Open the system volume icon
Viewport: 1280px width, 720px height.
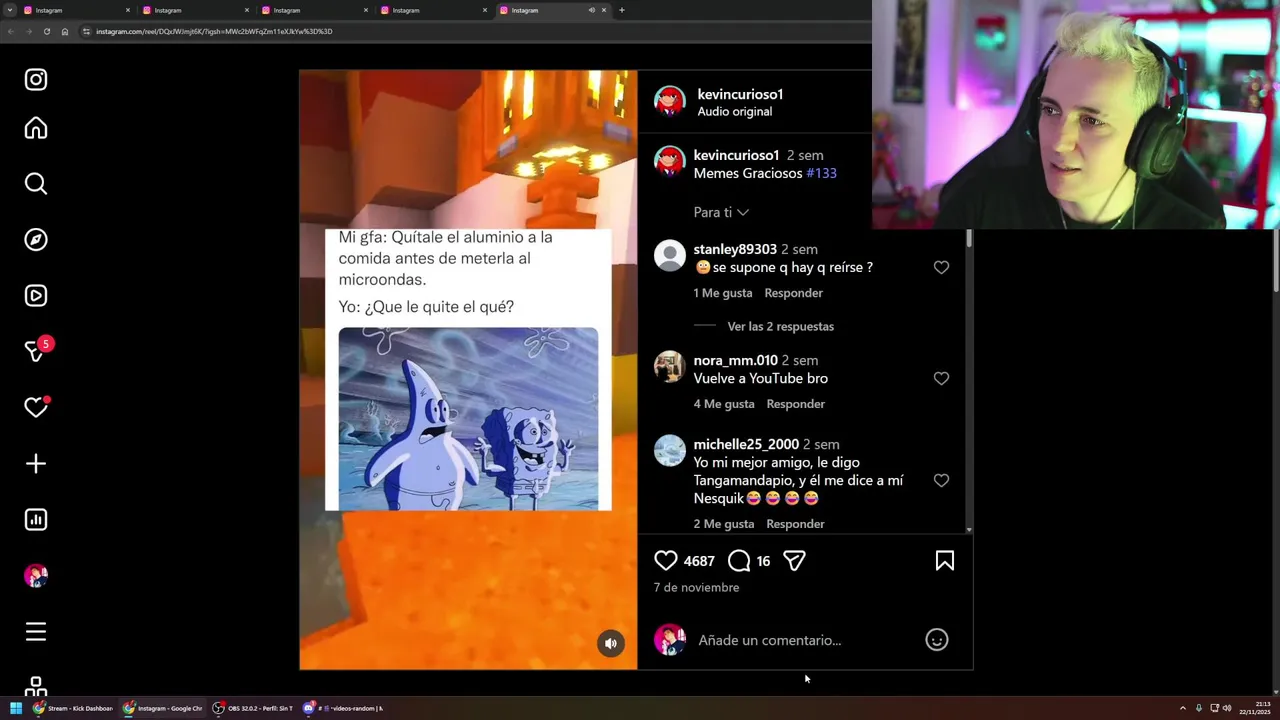1227,708
